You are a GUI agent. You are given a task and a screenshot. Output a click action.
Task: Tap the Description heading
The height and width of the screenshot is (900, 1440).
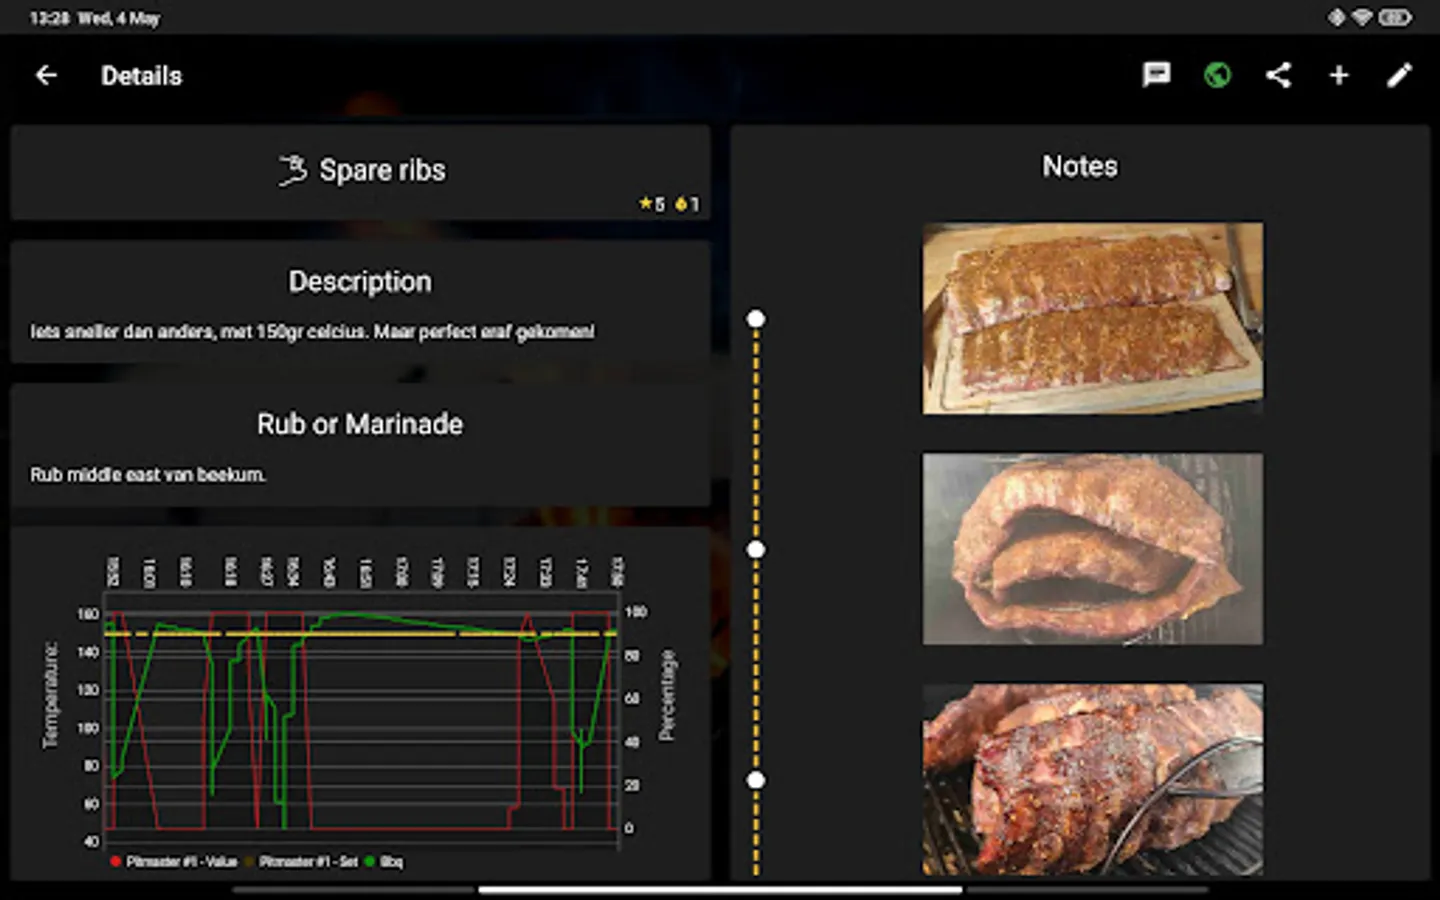360,282
